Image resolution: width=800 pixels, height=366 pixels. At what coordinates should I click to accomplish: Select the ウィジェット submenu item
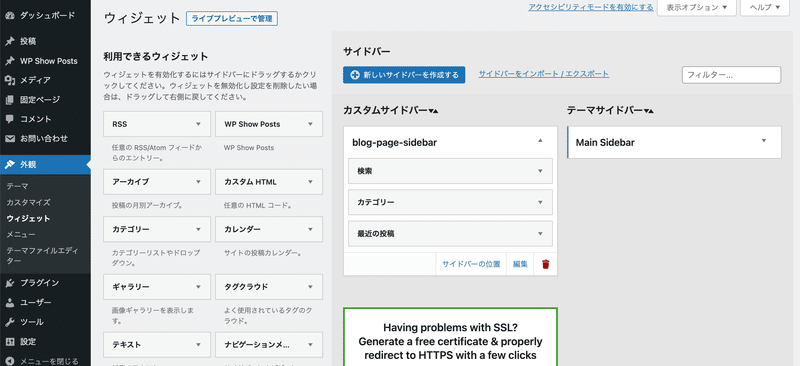28,218
